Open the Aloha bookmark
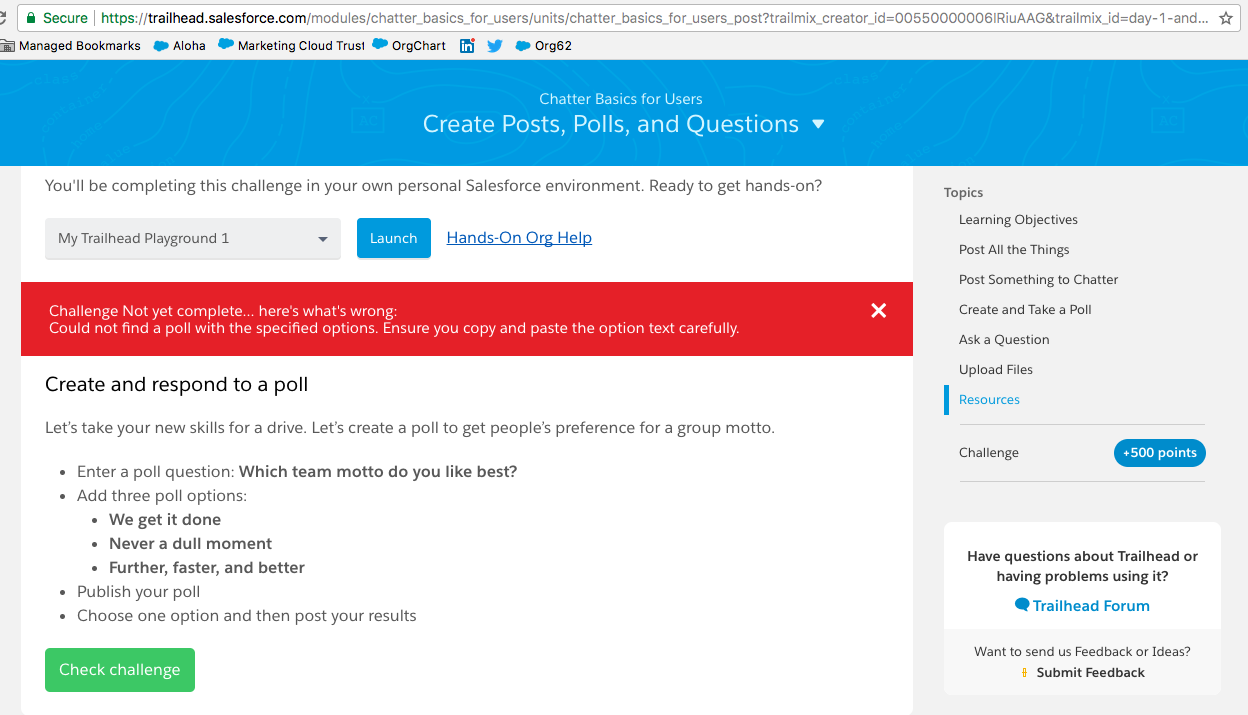 (180, 45)
